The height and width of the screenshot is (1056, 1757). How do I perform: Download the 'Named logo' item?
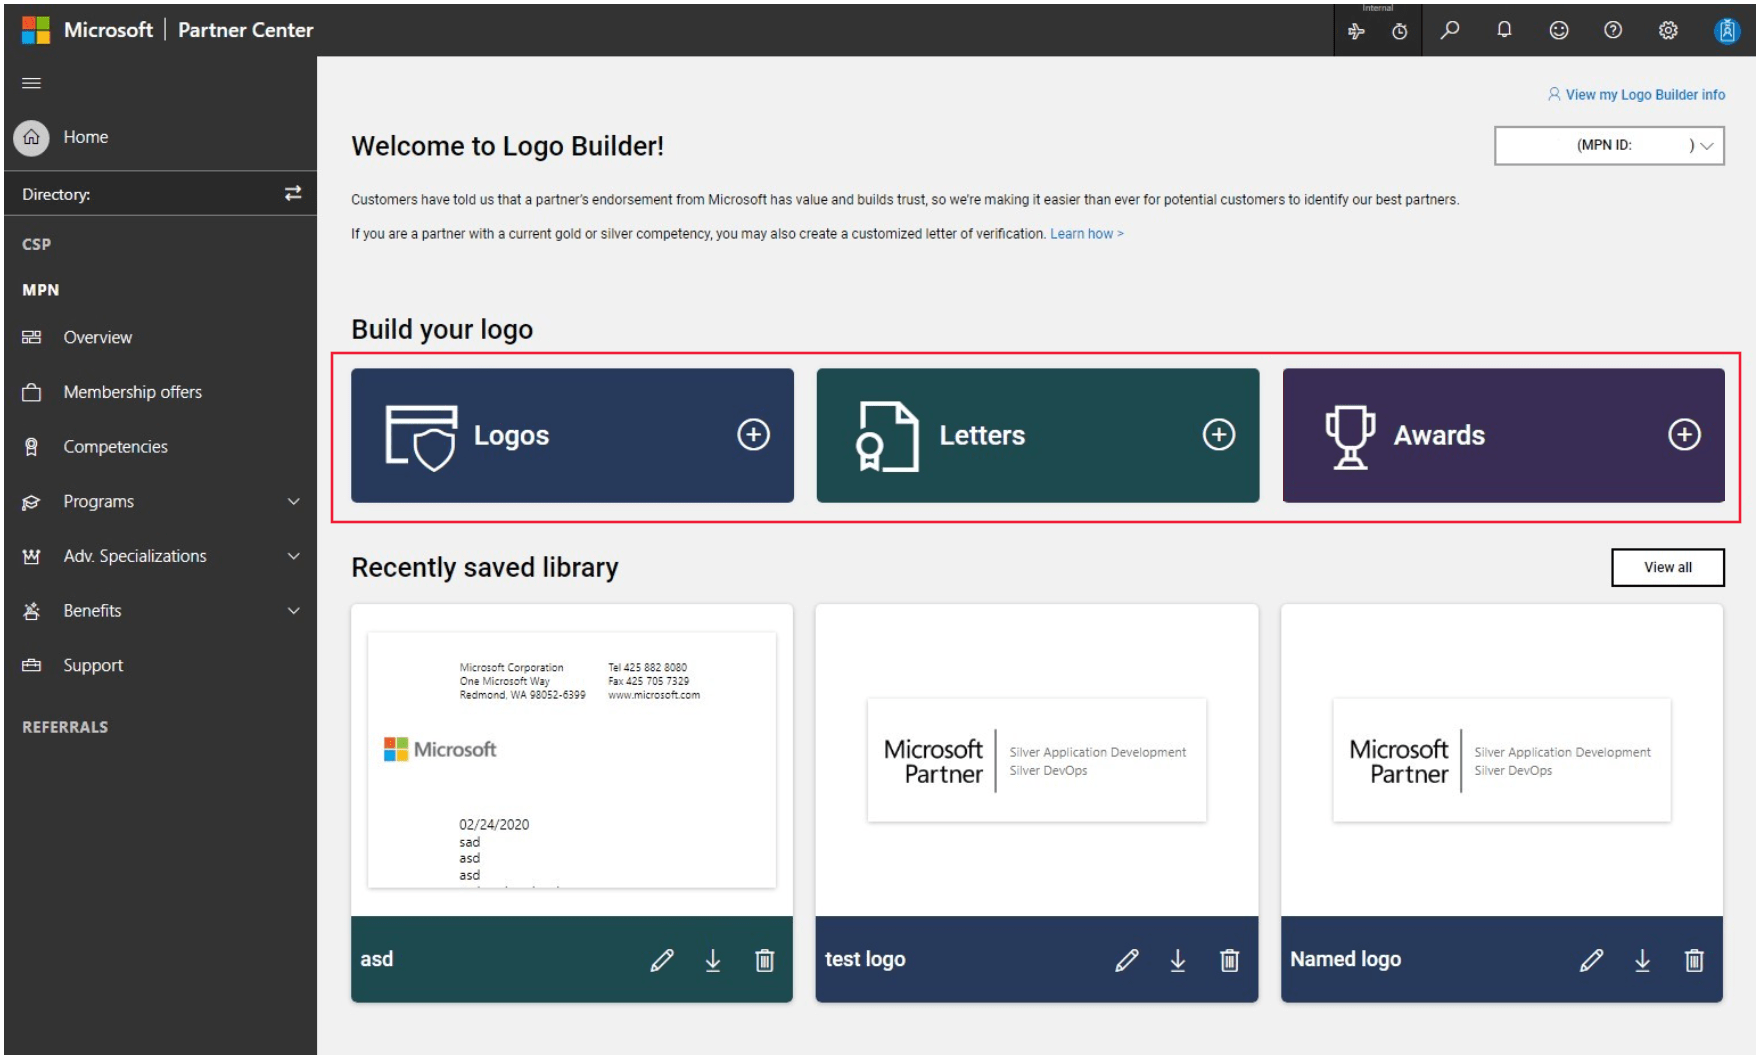(x=1643, y=960)
